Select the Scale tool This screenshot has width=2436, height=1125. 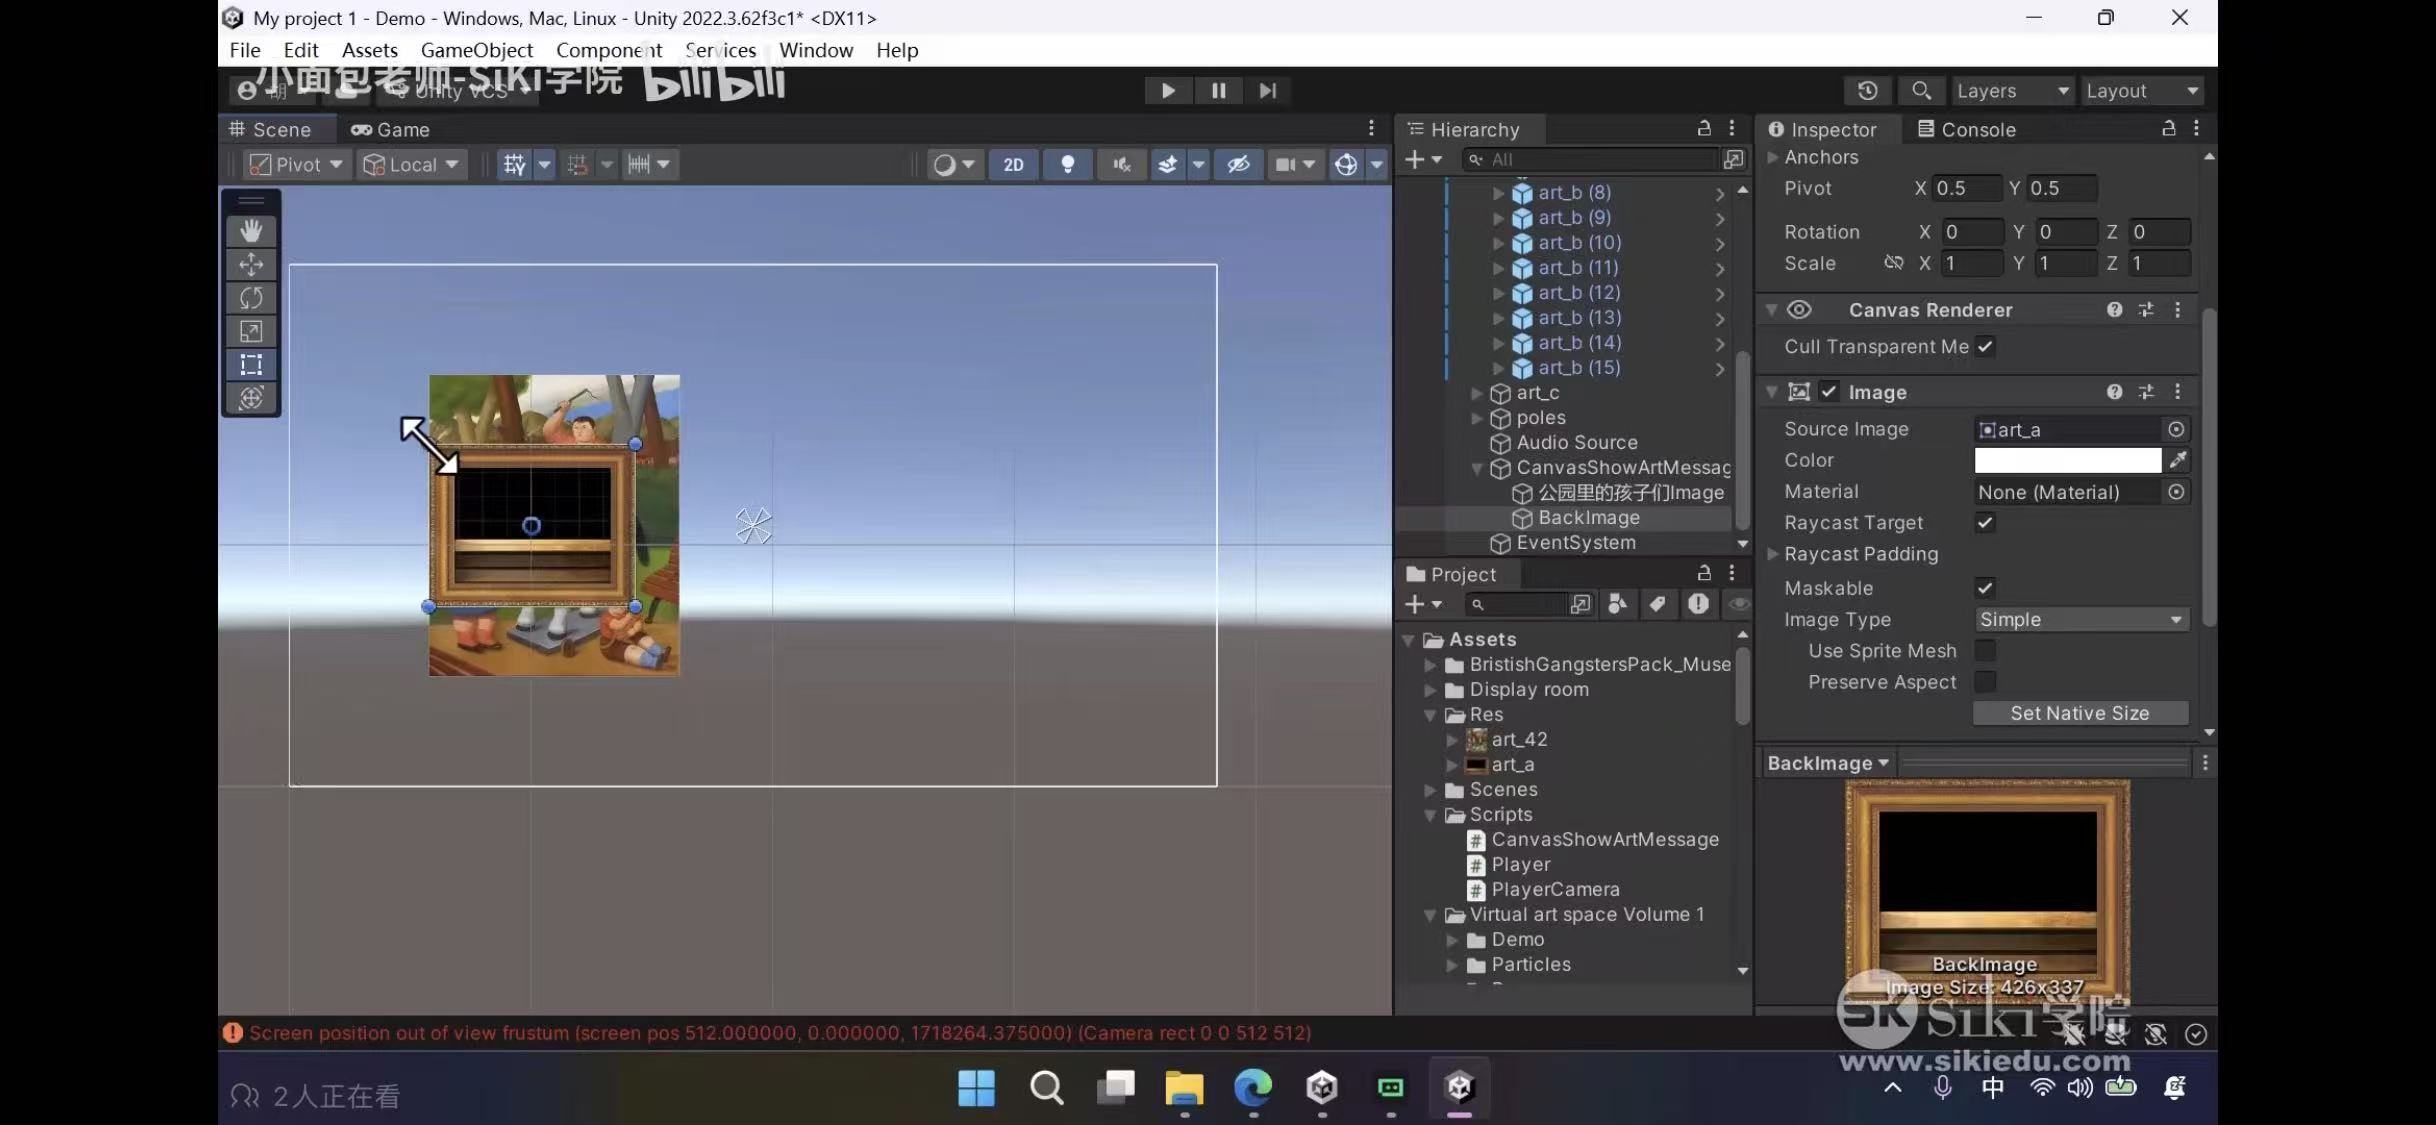[x=251, y=331]
